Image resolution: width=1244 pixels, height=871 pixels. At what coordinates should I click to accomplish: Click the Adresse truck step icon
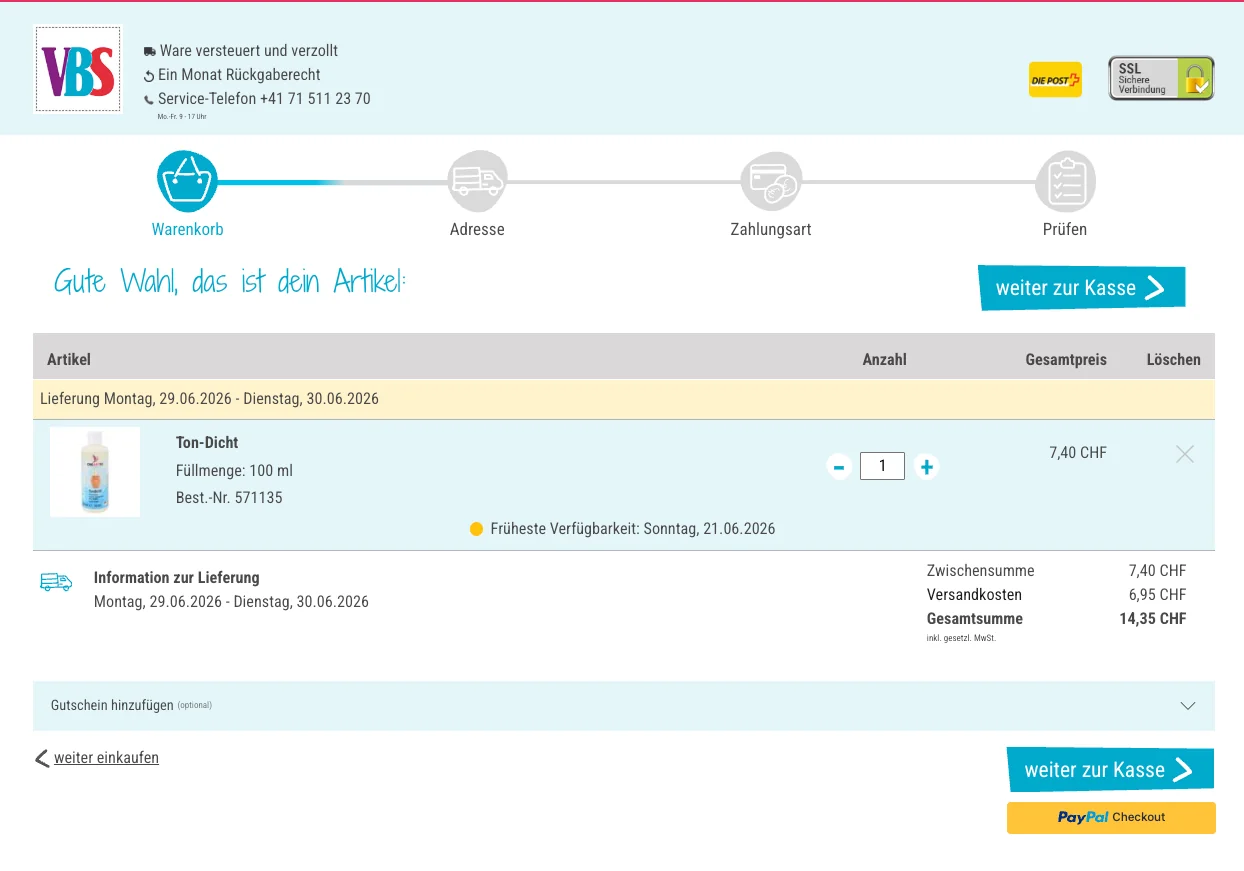477,181
